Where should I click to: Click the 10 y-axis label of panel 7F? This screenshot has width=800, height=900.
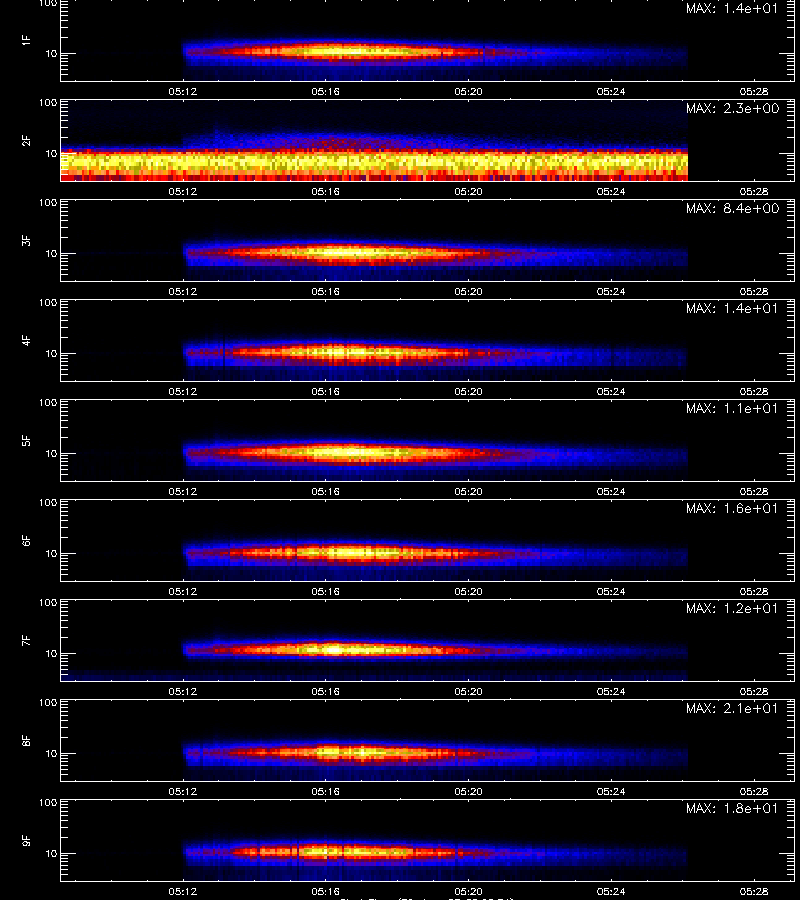(51, 654)
